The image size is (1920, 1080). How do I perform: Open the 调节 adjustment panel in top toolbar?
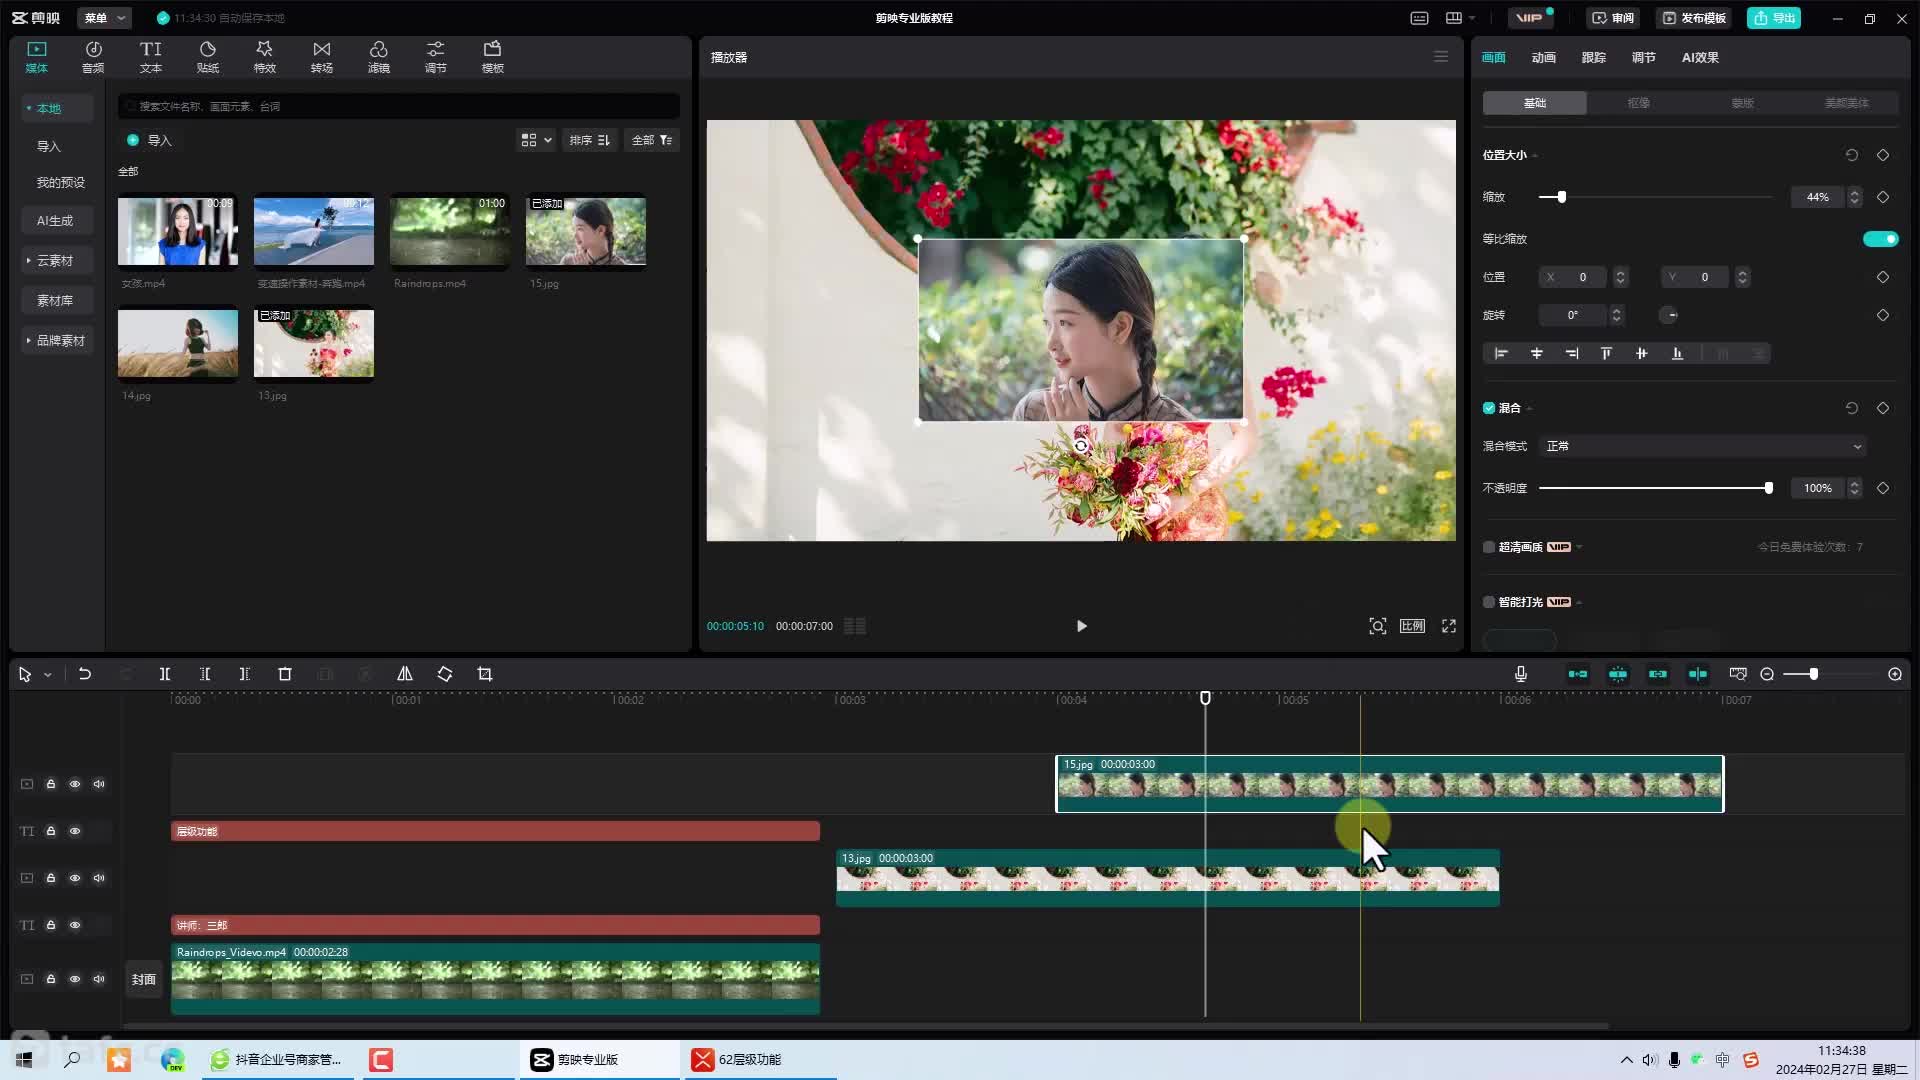coord(435,57)
